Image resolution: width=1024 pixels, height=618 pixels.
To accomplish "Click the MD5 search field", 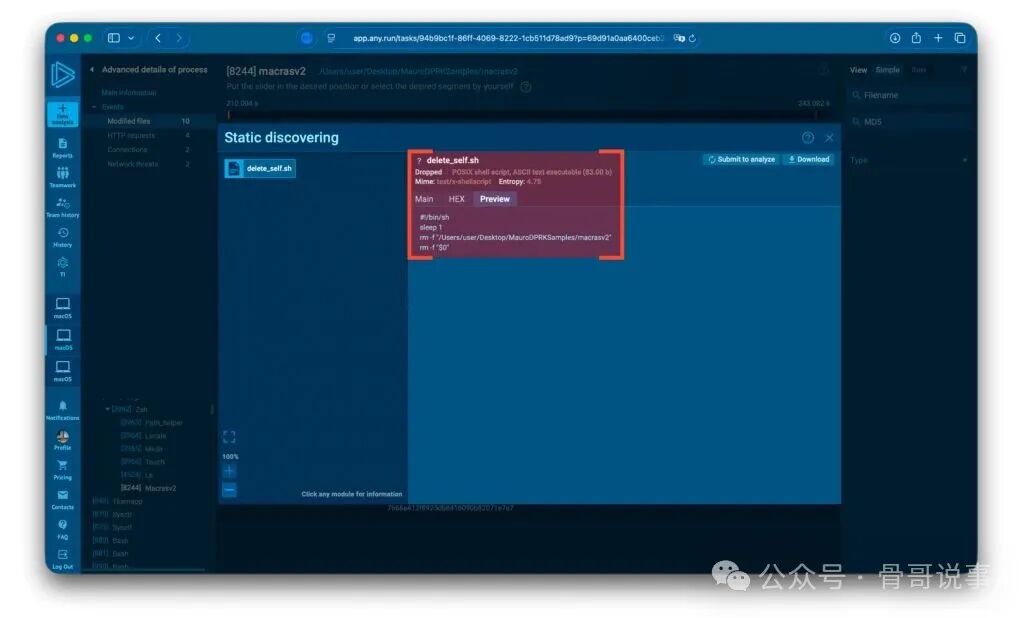I will (908, 122).
